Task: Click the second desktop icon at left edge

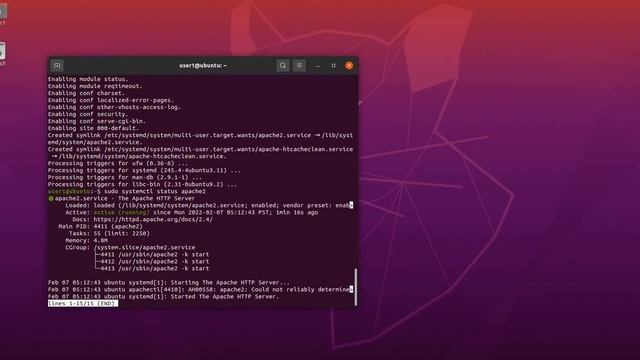Action: click(3, 53)
